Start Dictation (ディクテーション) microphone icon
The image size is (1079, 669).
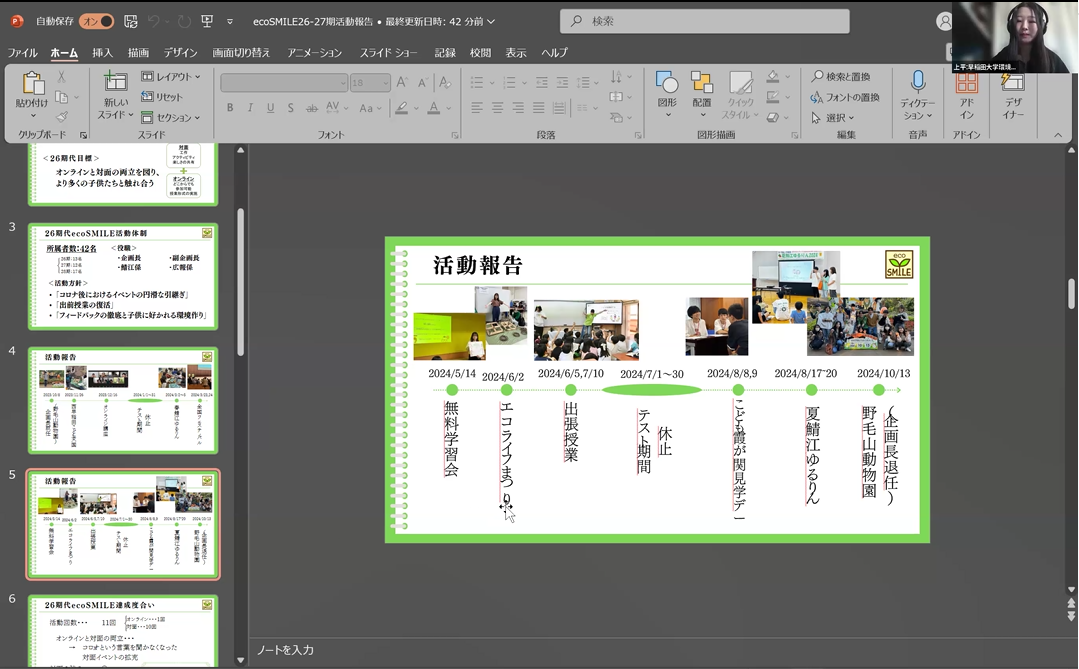tap(917, 82)
